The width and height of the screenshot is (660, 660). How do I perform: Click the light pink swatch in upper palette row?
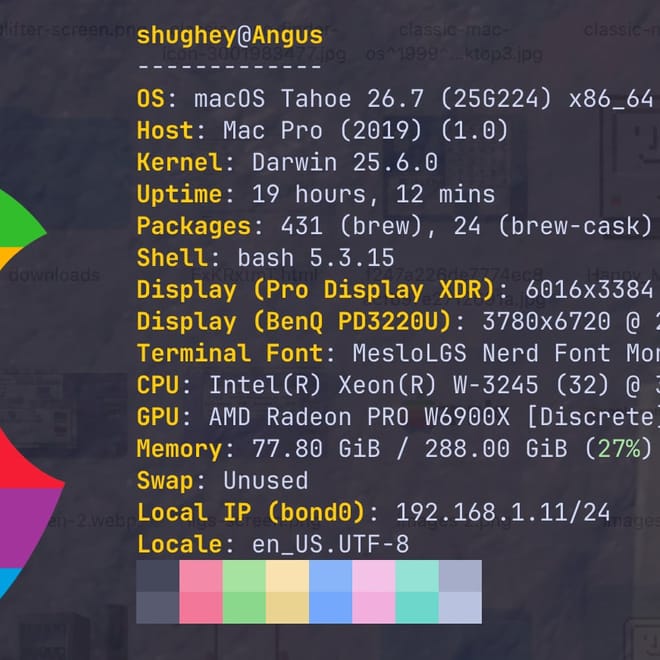[373, 576]
